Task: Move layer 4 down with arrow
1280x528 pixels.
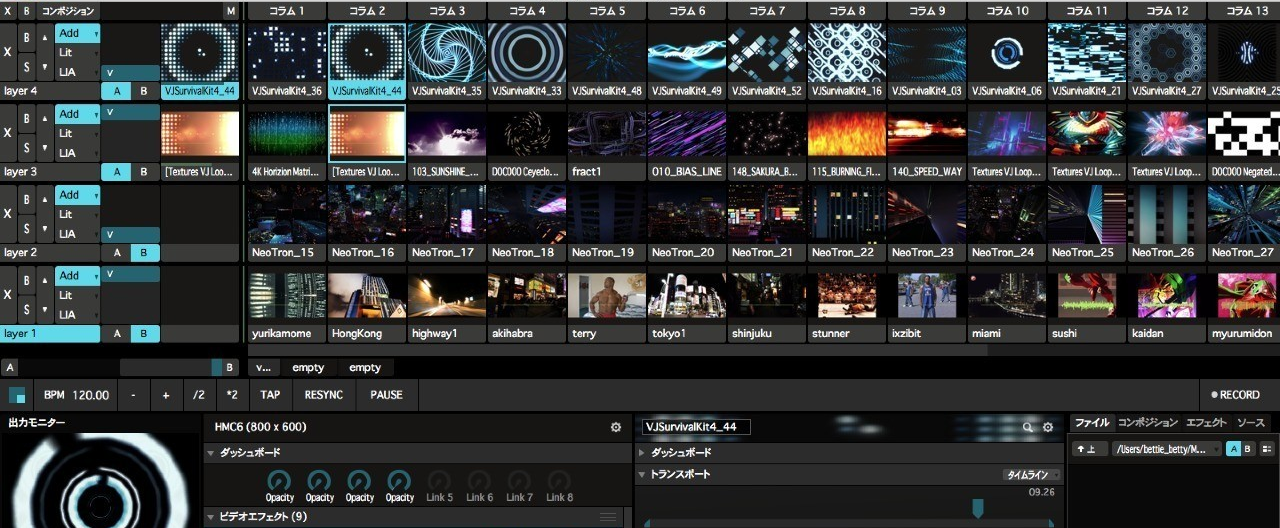Action: pyautogui.click(x=45, y=65)
